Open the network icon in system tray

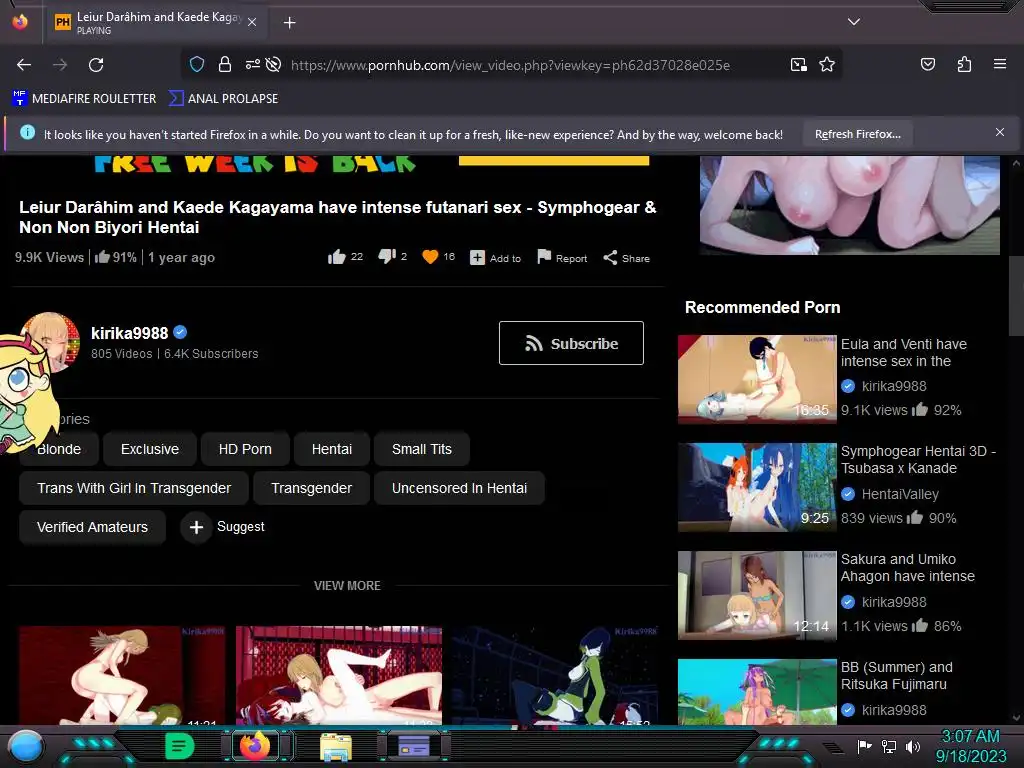tap(889, 746)
